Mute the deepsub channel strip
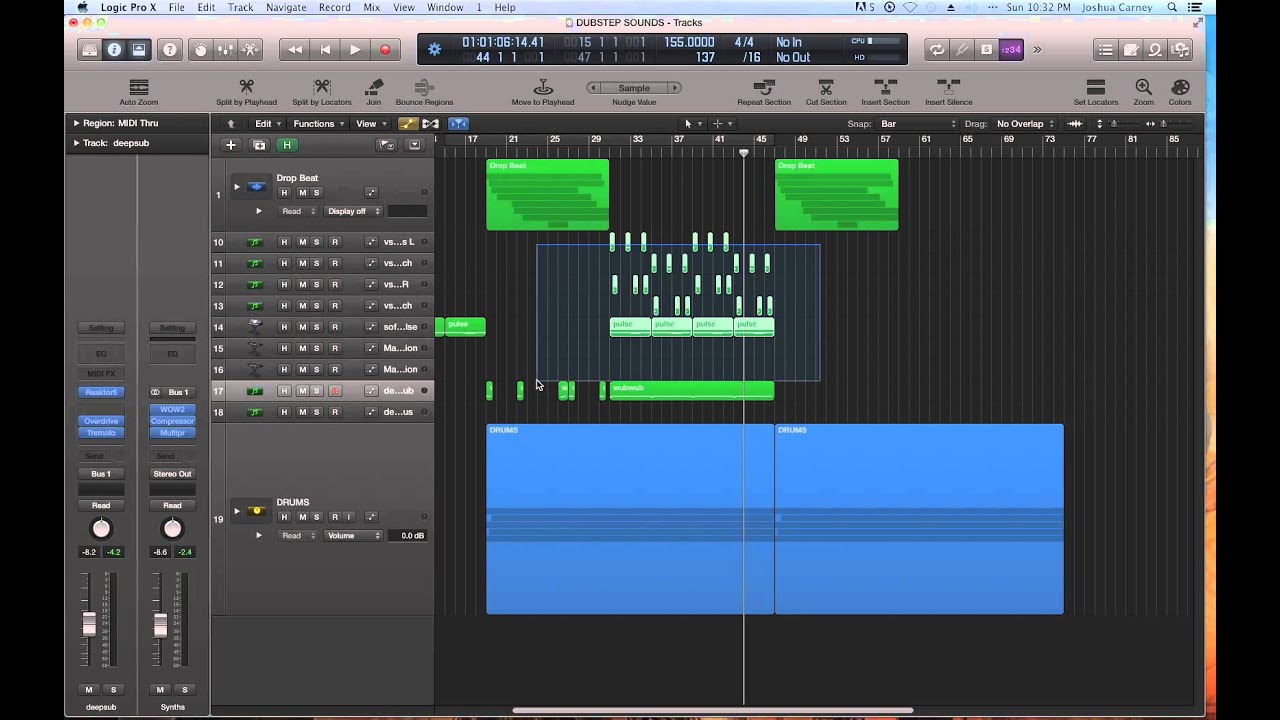This screenshot has height=720, width=1280. (89, 690)
